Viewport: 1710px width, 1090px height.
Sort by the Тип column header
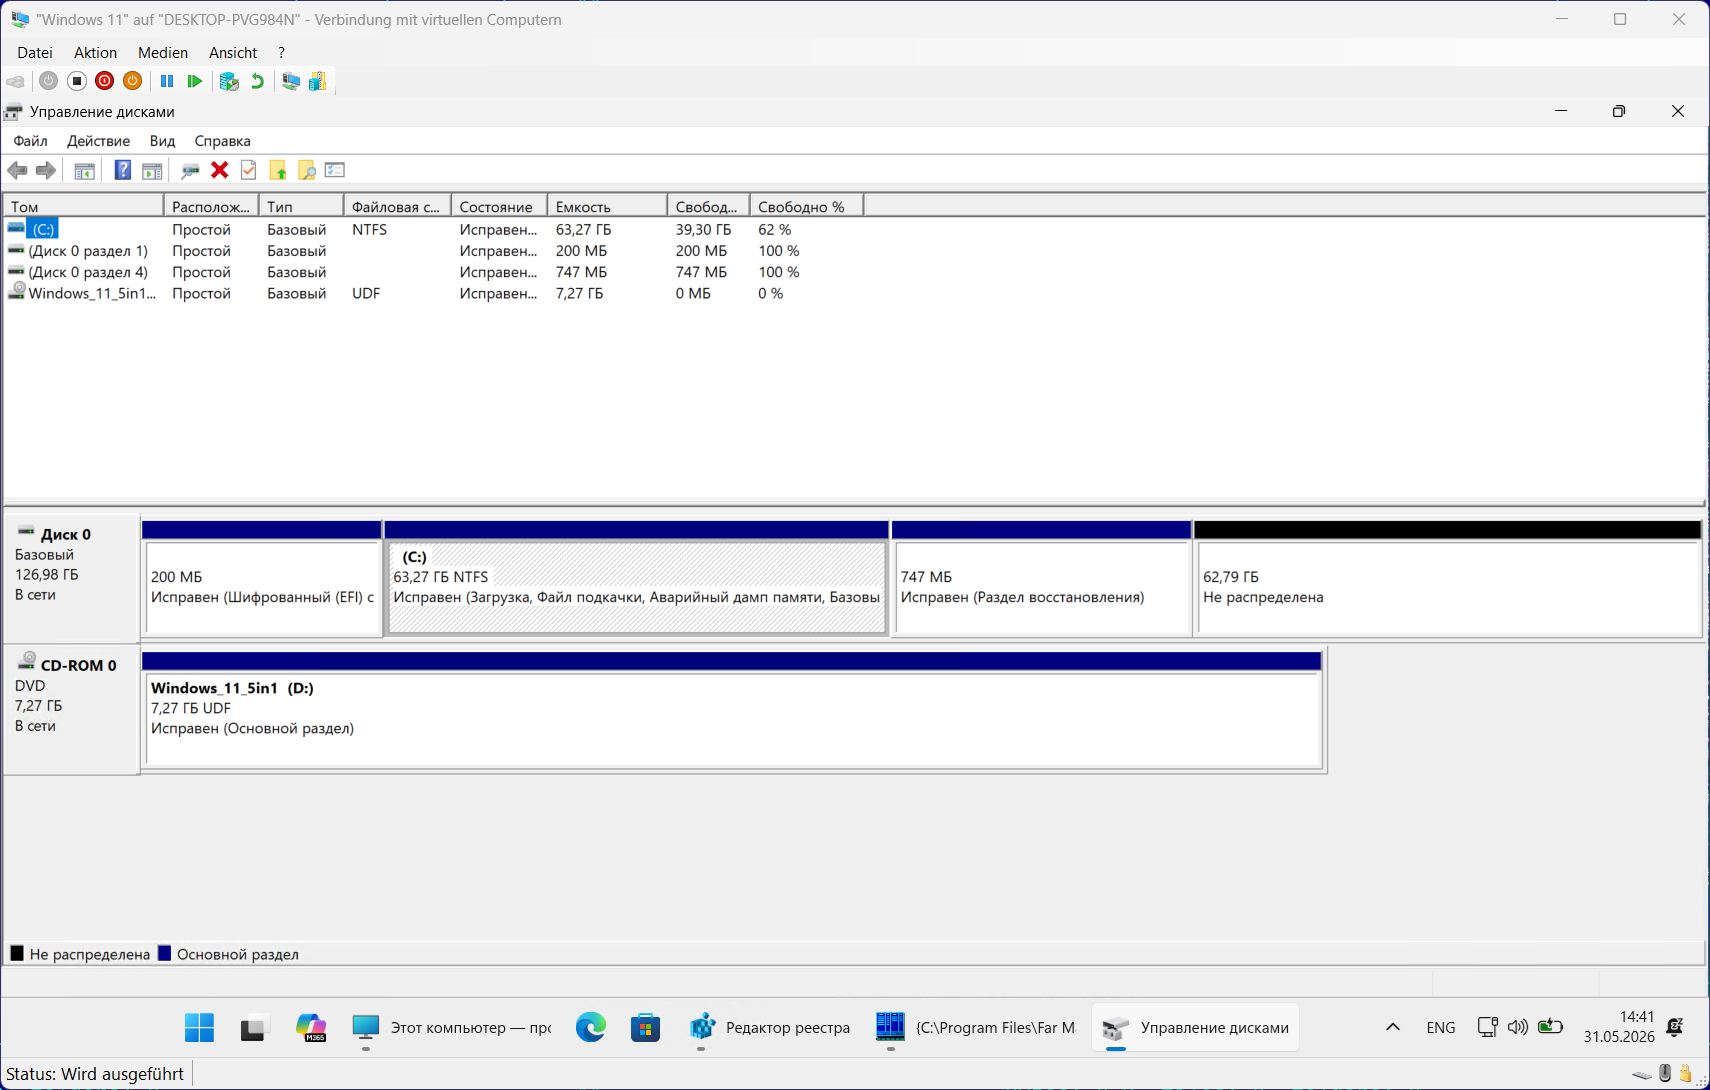pyautogui.click(x=301, y=207)
